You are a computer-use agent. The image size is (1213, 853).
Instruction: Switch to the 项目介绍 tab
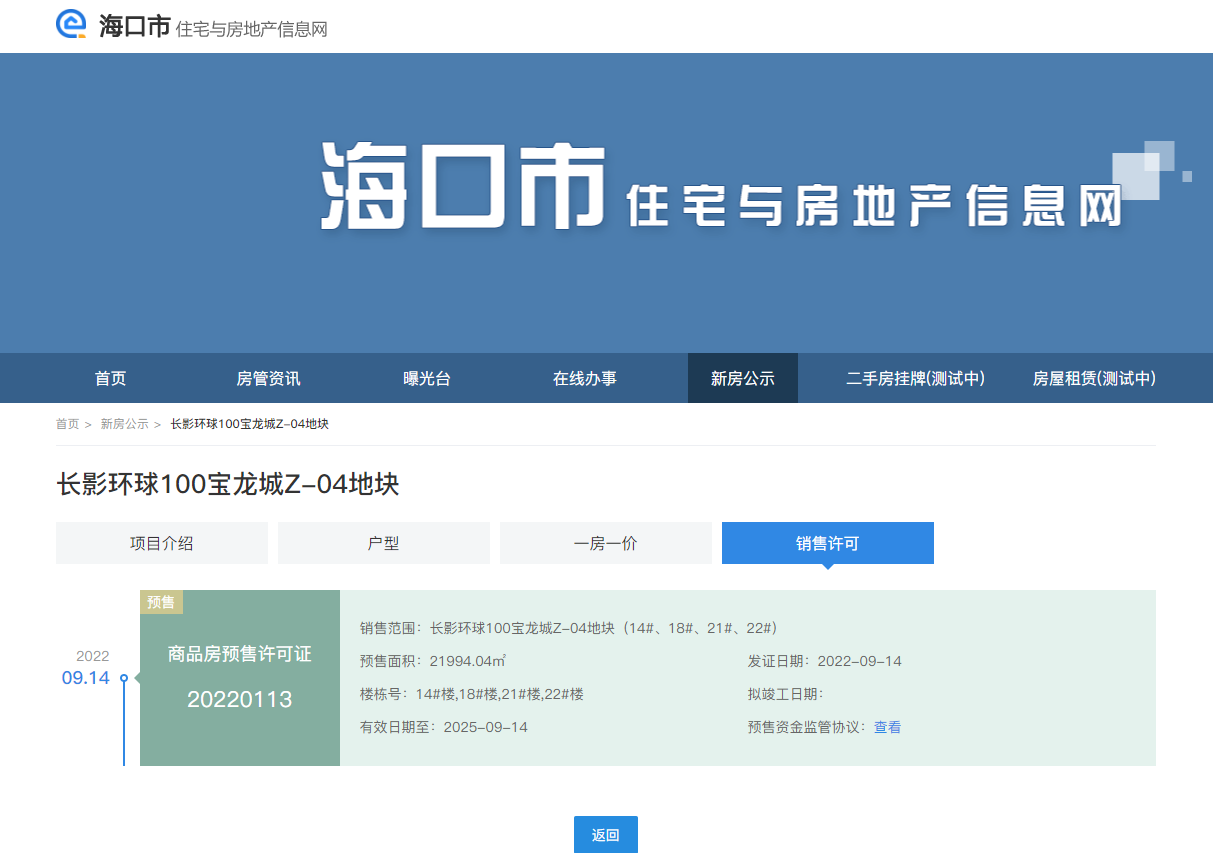(x=162, y=543)
